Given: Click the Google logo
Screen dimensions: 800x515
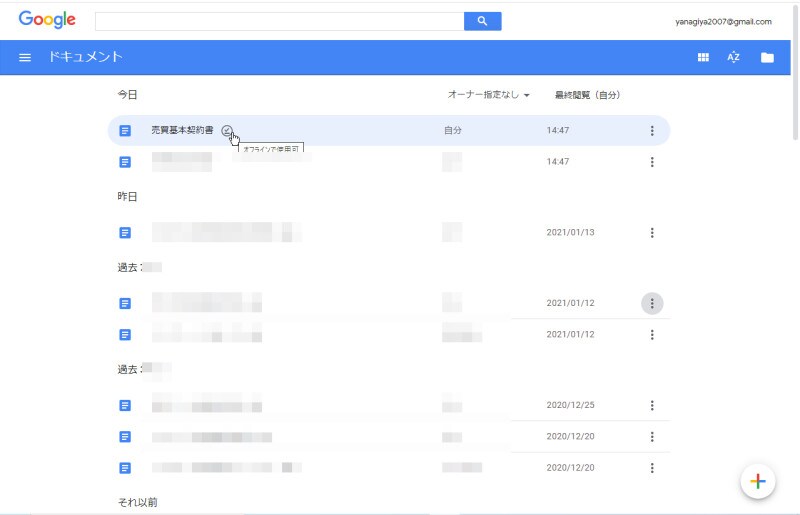Looking at the screenshot, I should click(x=47, y=20).
